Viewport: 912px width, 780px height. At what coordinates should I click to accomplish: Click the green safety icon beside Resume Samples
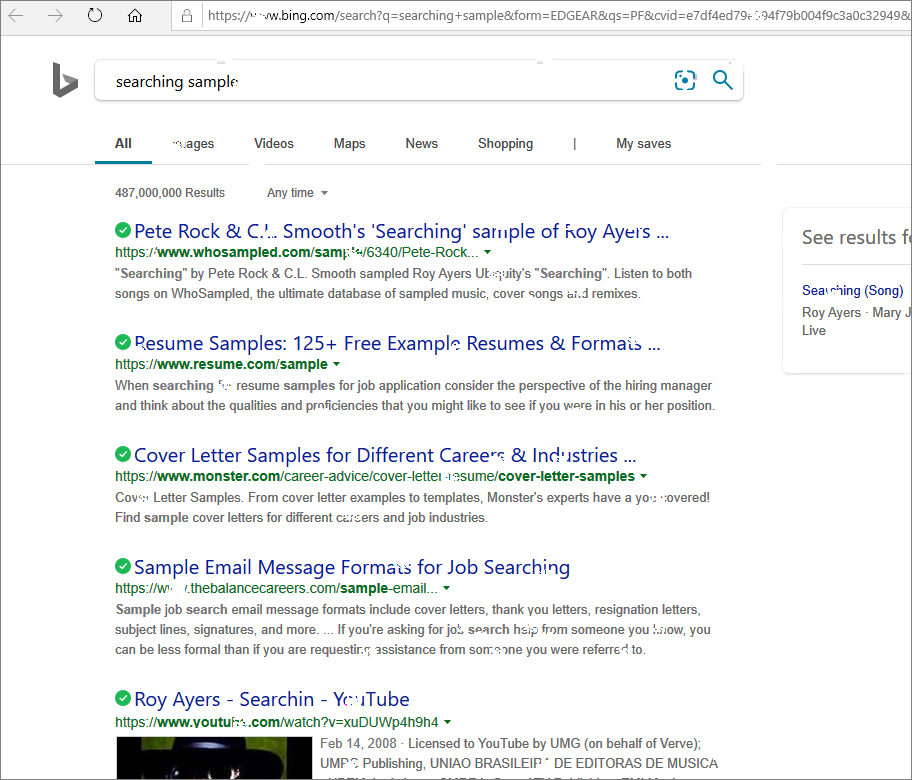122,340
